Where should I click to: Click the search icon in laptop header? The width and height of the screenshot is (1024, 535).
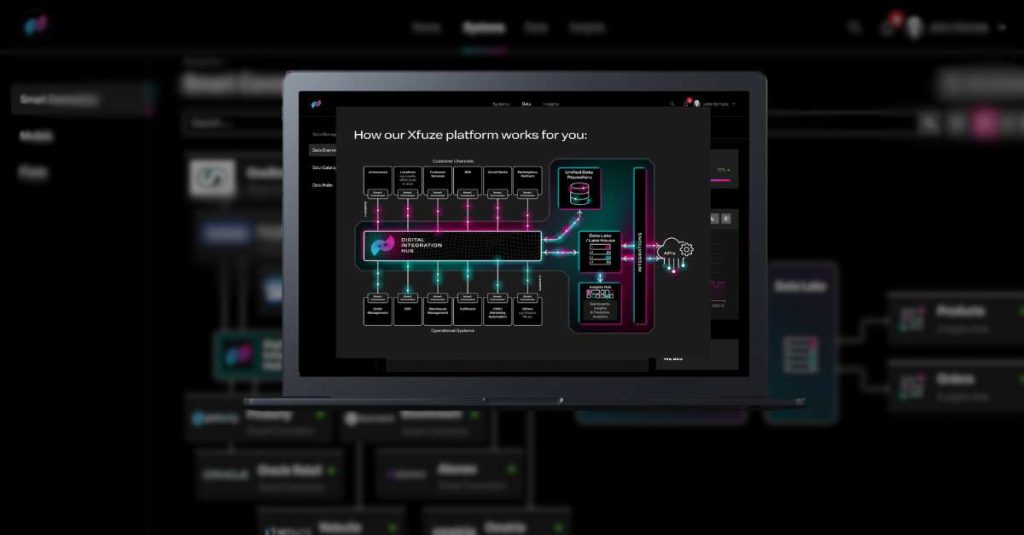[x=672, y=103]
